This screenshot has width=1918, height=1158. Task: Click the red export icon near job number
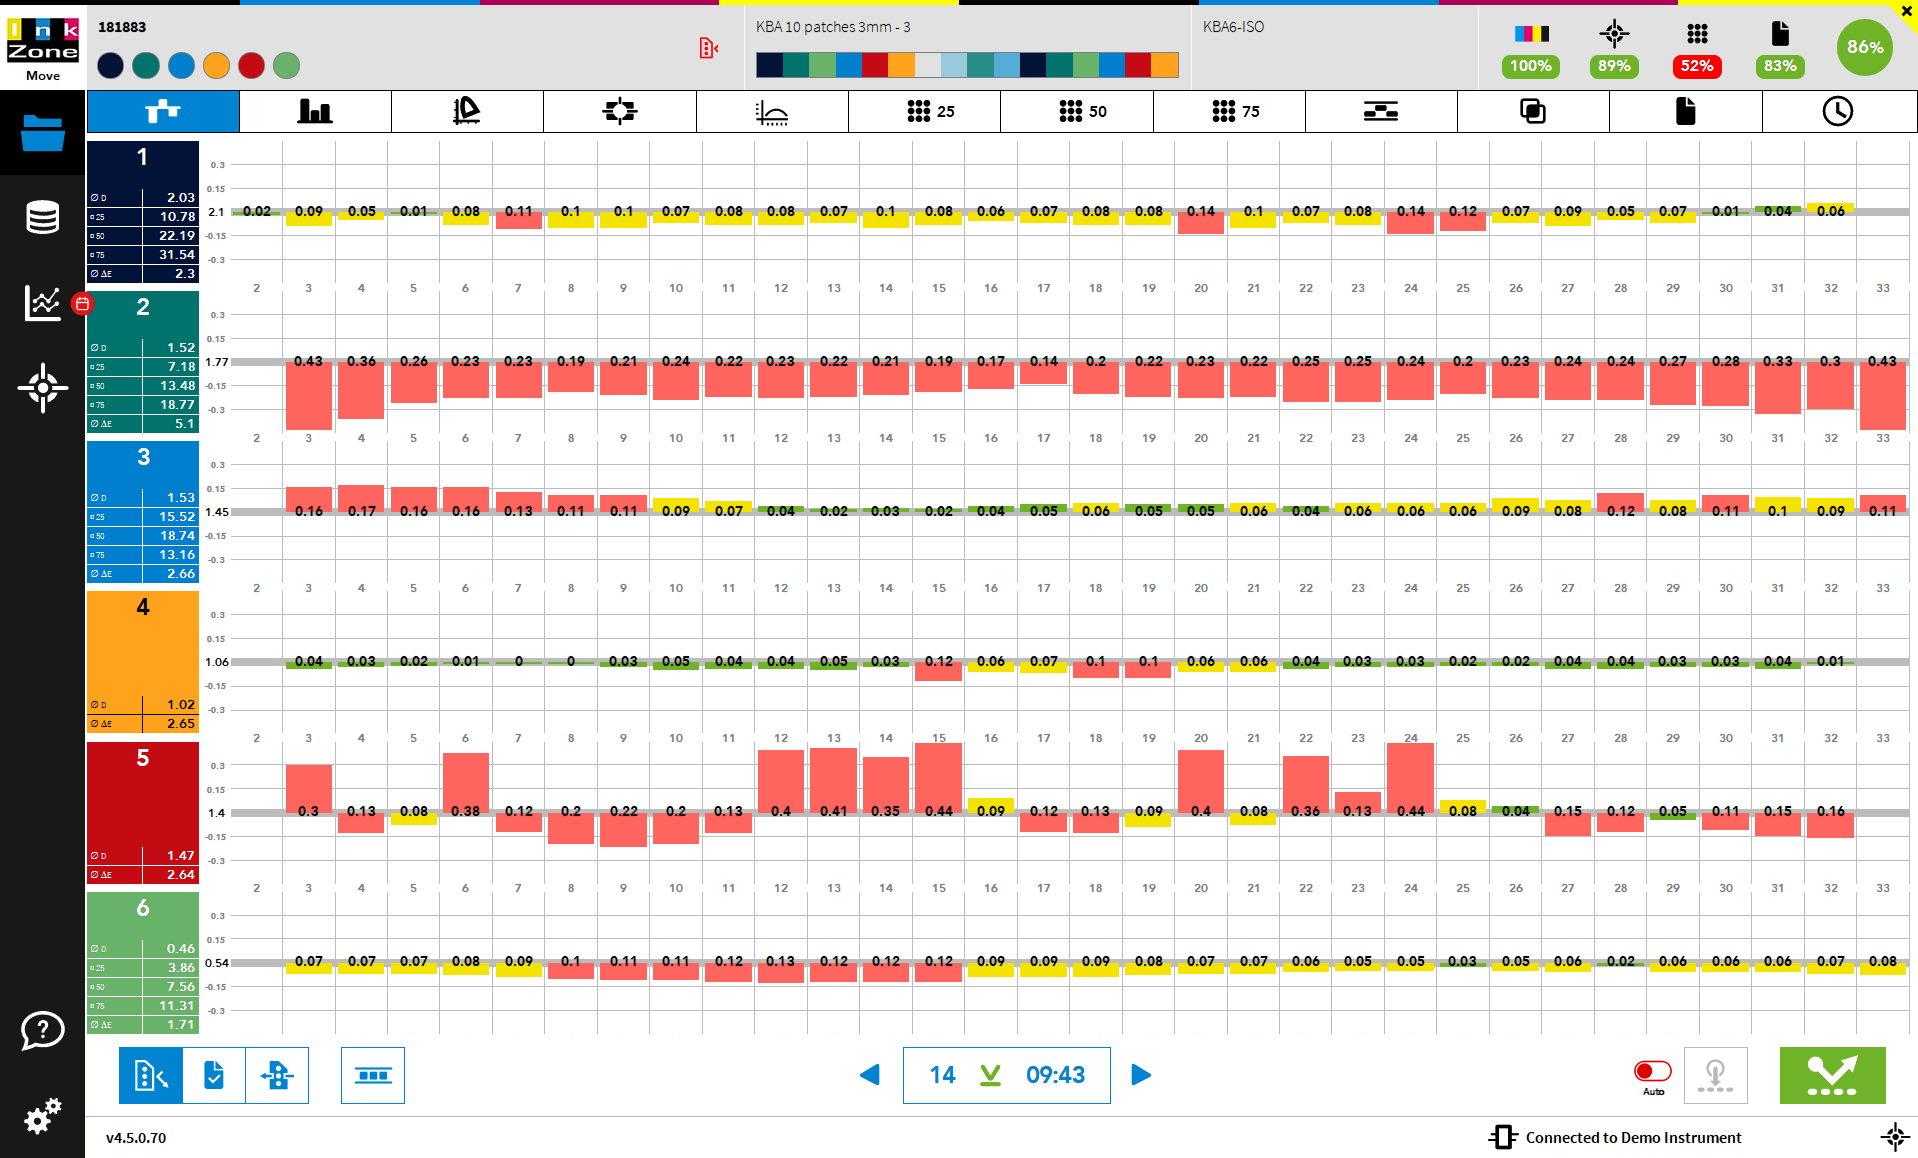pos(708,48)
